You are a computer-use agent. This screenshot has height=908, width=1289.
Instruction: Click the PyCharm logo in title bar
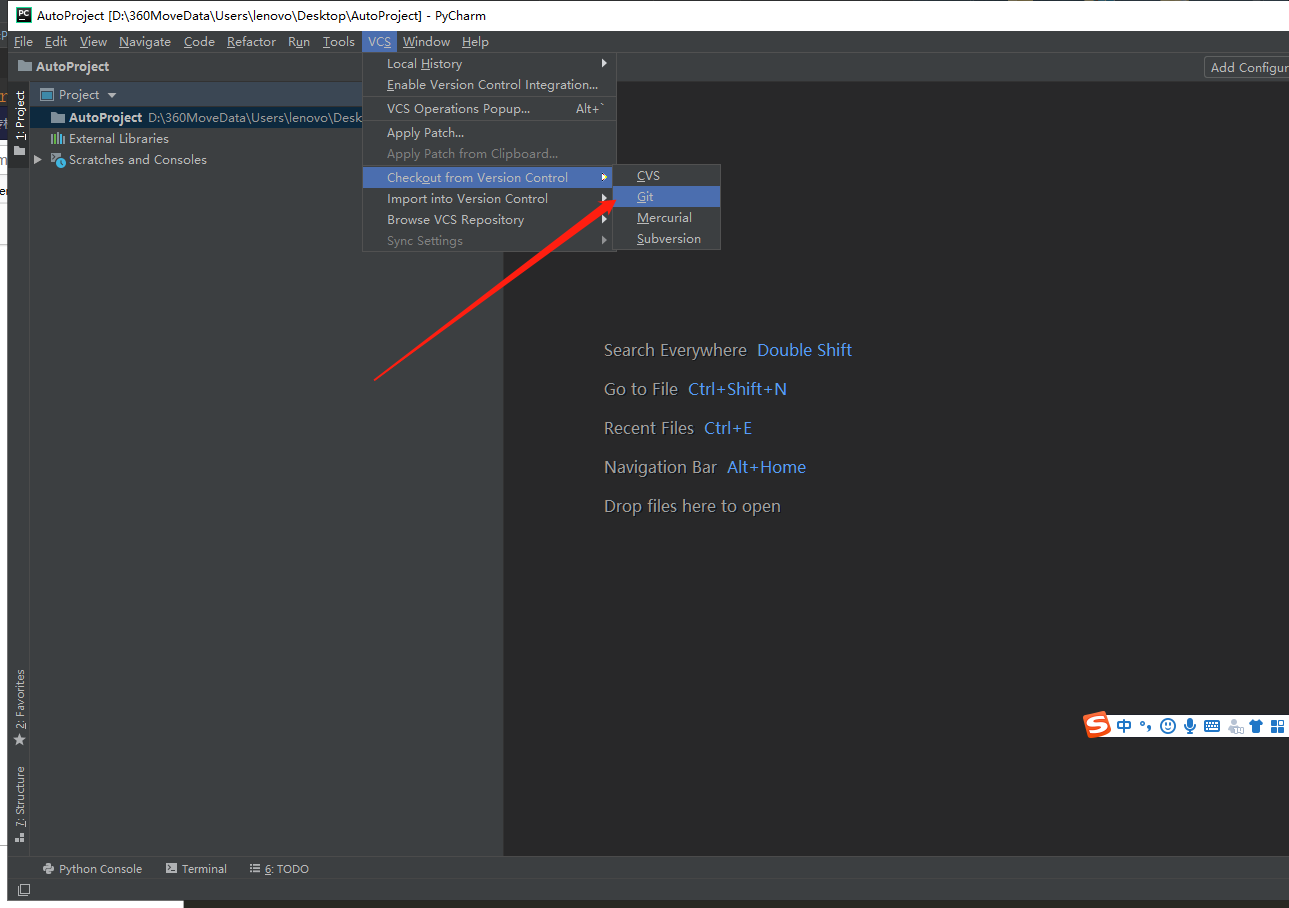[x=24, y=15]
